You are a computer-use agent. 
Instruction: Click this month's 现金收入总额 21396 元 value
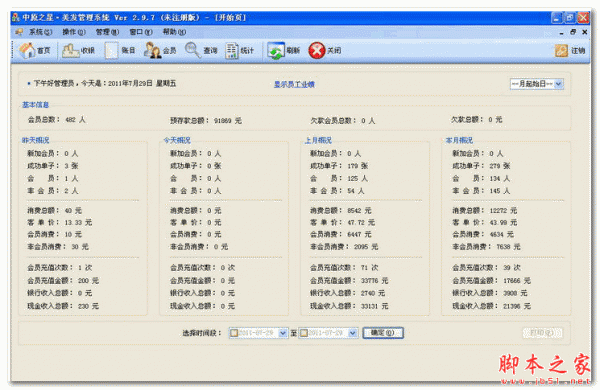491,306
